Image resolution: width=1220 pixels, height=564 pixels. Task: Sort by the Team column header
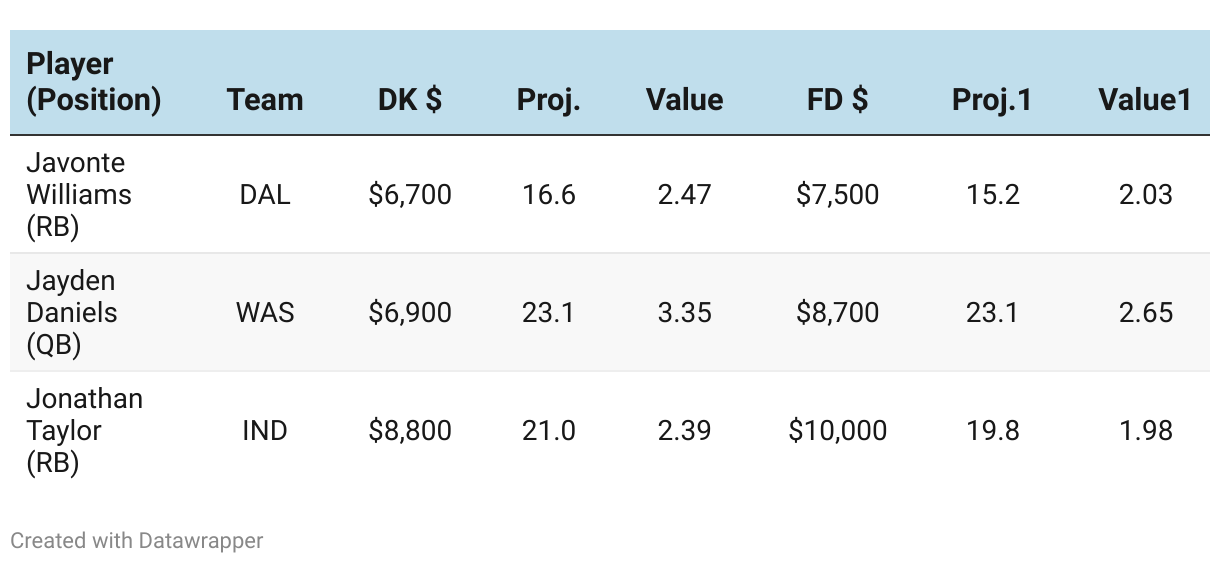[x=265, y=100]
